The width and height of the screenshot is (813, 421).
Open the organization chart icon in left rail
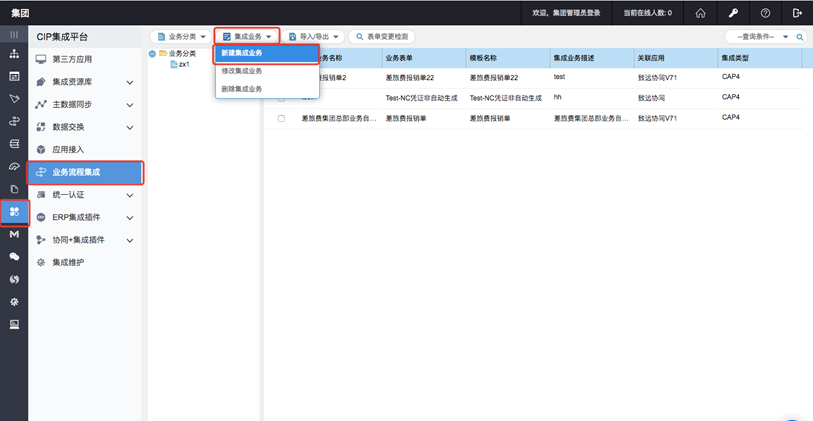pos(15,53)
